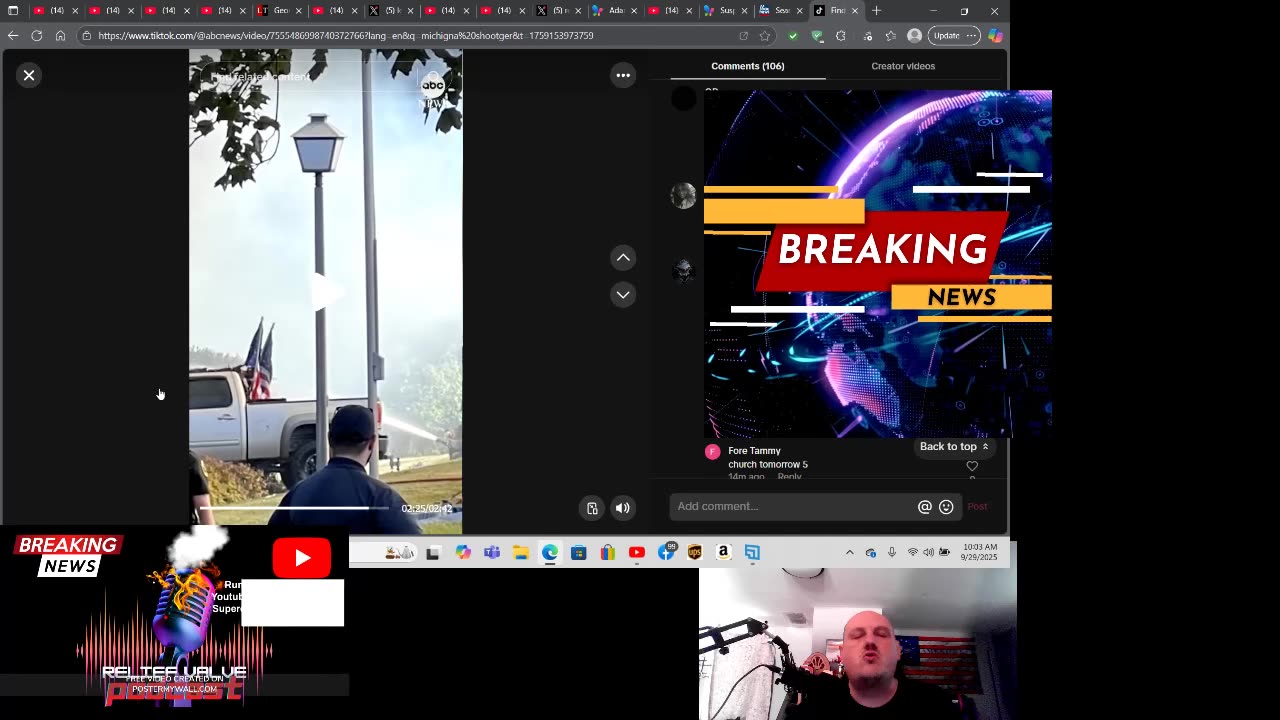
Task: Open the Copilot app in taskbar
Action: 463,553
